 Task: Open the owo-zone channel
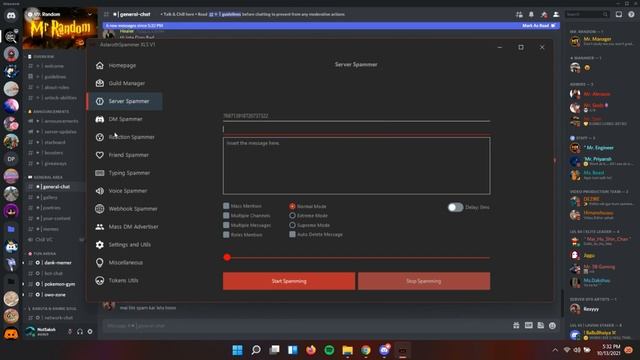click(x=55, y=295)
